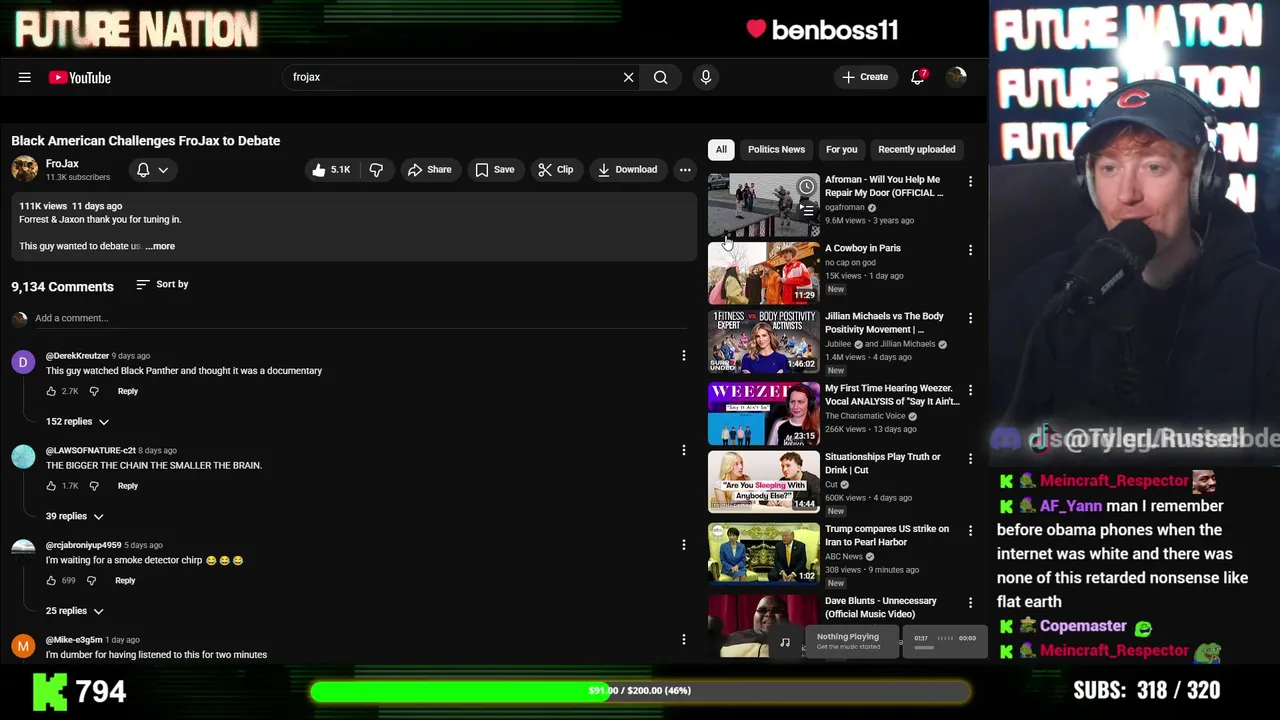
Task: Like DerekKreutzer's comment
Action: (52, 391)
